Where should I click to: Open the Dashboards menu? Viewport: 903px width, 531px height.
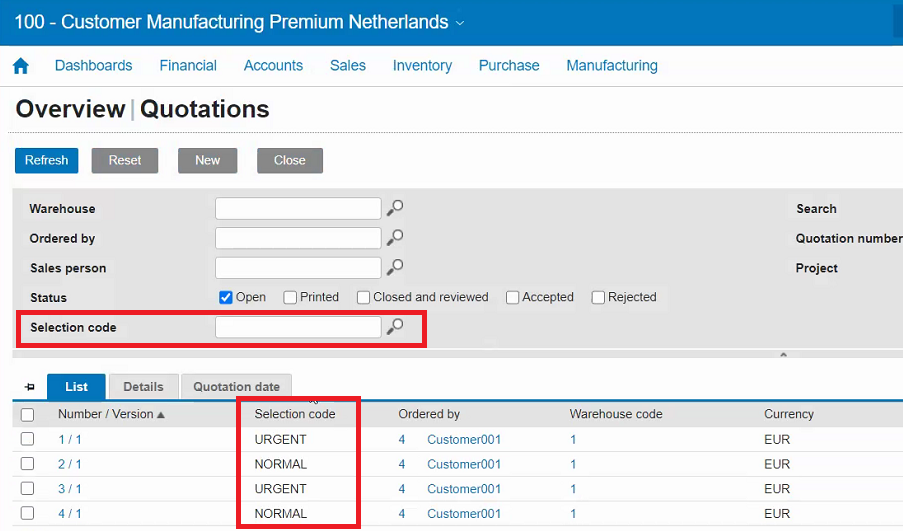[x=93, y=66]
